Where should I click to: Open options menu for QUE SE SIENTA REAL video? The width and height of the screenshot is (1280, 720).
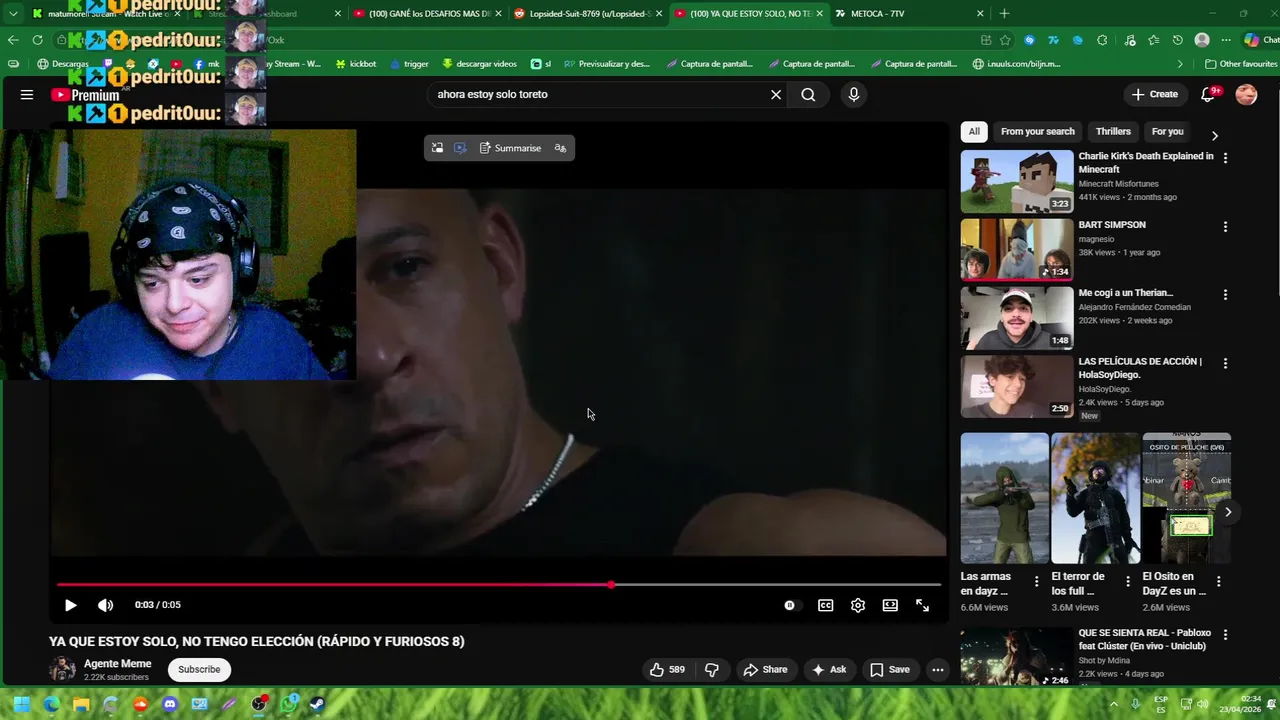1225,634
